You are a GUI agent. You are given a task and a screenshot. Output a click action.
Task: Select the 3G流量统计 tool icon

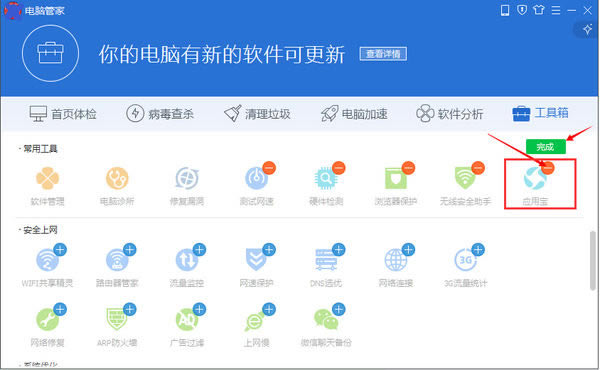(465, 260)
